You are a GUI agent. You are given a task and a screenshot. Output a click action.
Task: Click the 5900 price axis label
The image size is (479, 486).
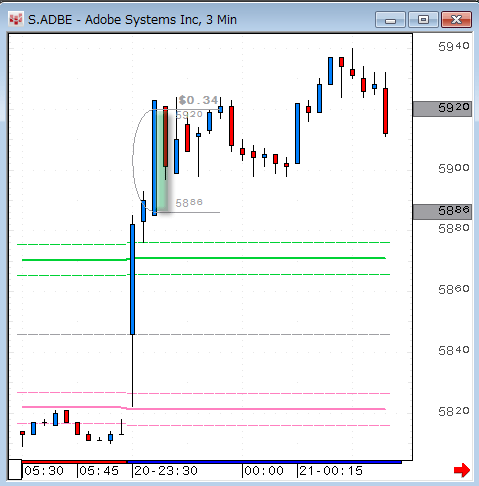point(454,168)
